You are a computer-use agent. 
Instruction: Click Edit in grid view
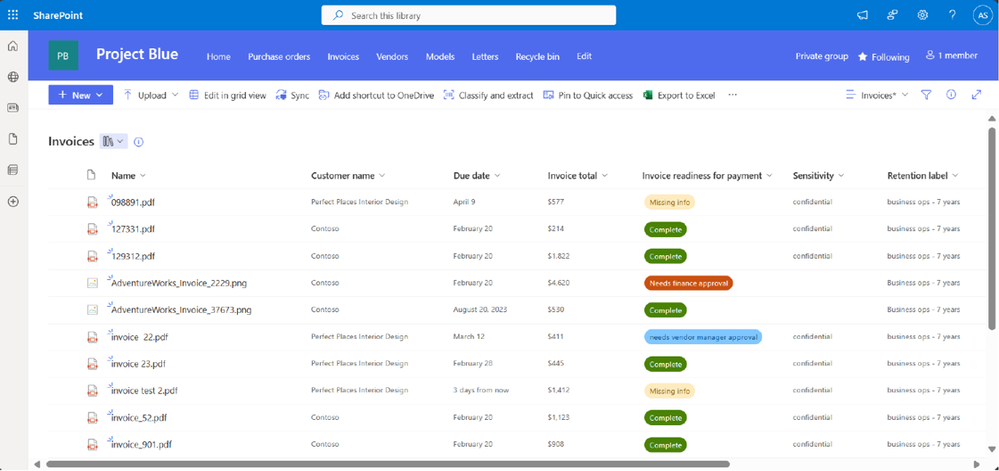coord(227,95)
